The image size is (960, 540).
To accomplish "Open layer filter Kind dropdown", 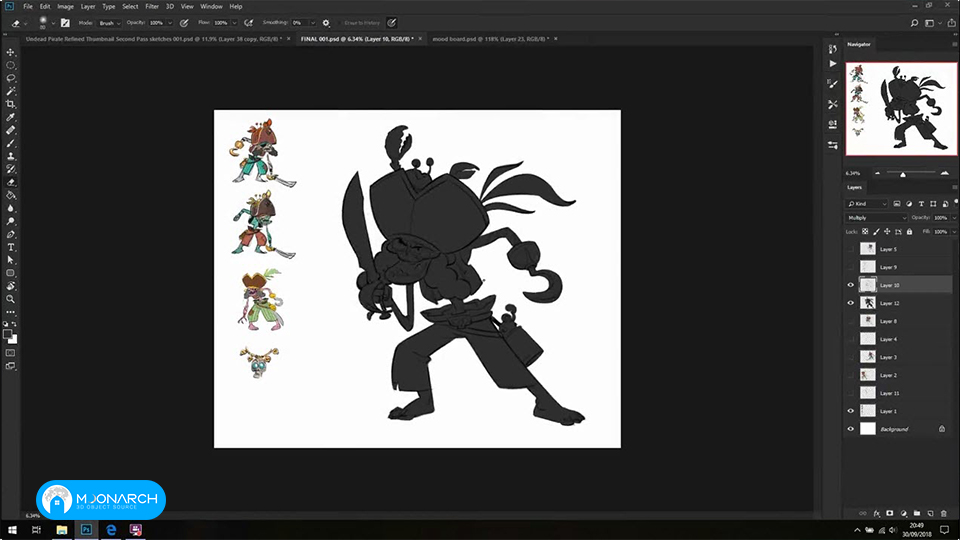I will pyautogui.click(x=867, y=204).
